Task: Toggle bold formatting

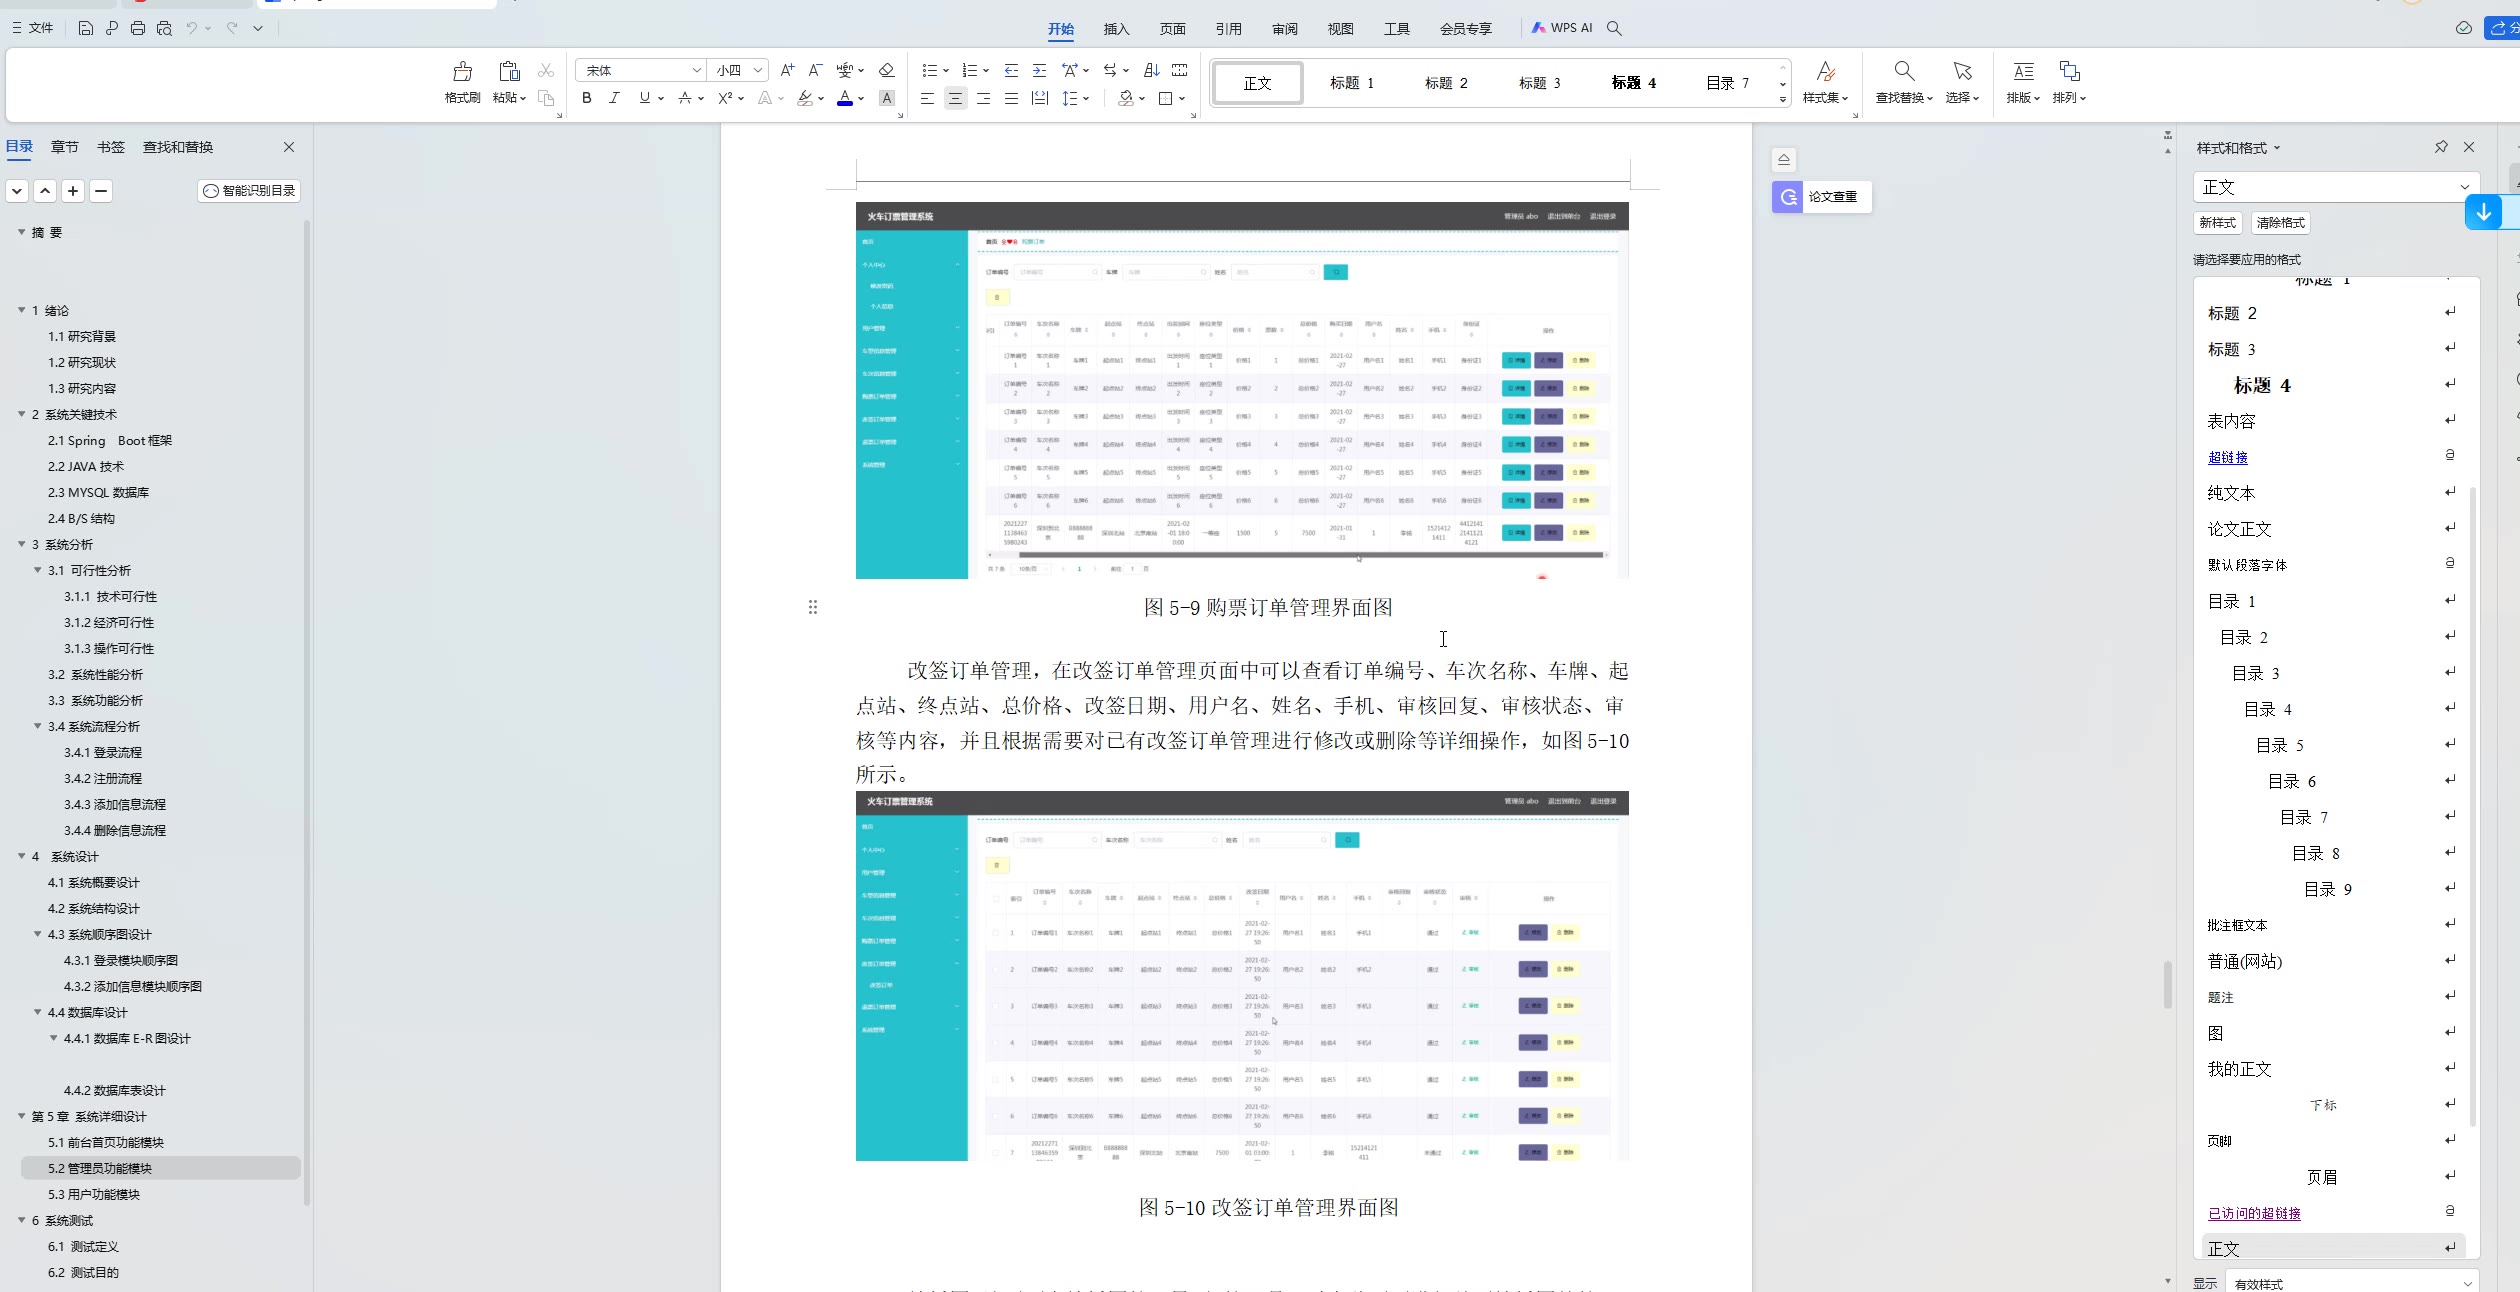Action: (x=587, y=98)
